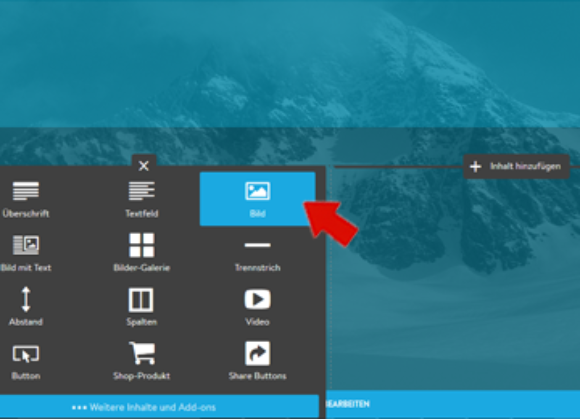Add an Abstand spacing element

tap(26, 307)
